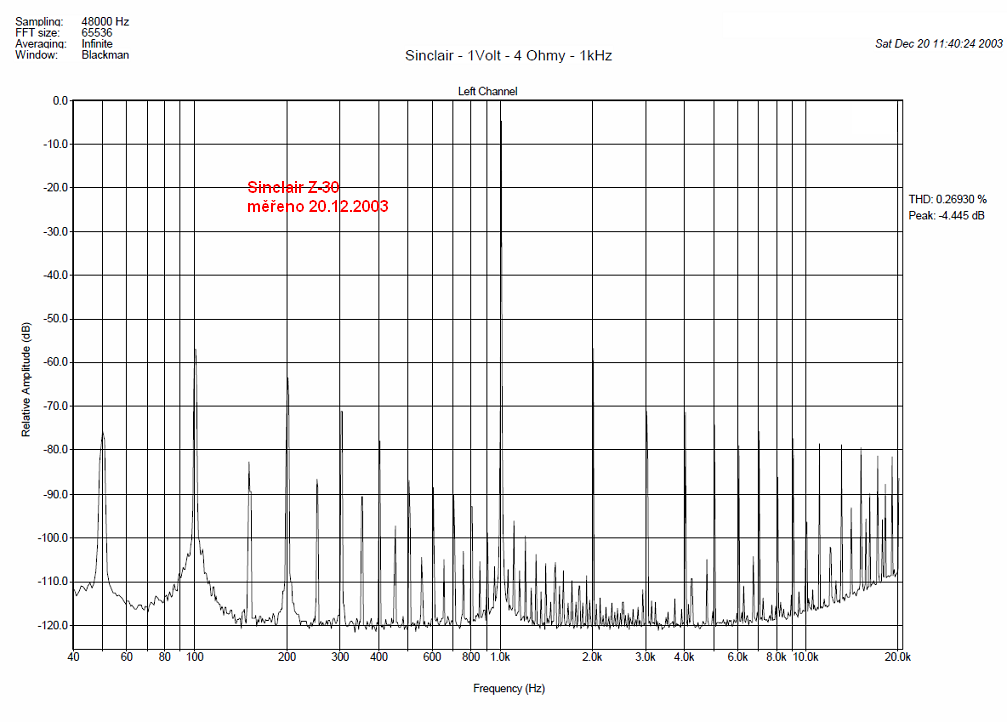Click the '300' frequency axis tick
The image size is (1007, 722).
coord(340,657)
